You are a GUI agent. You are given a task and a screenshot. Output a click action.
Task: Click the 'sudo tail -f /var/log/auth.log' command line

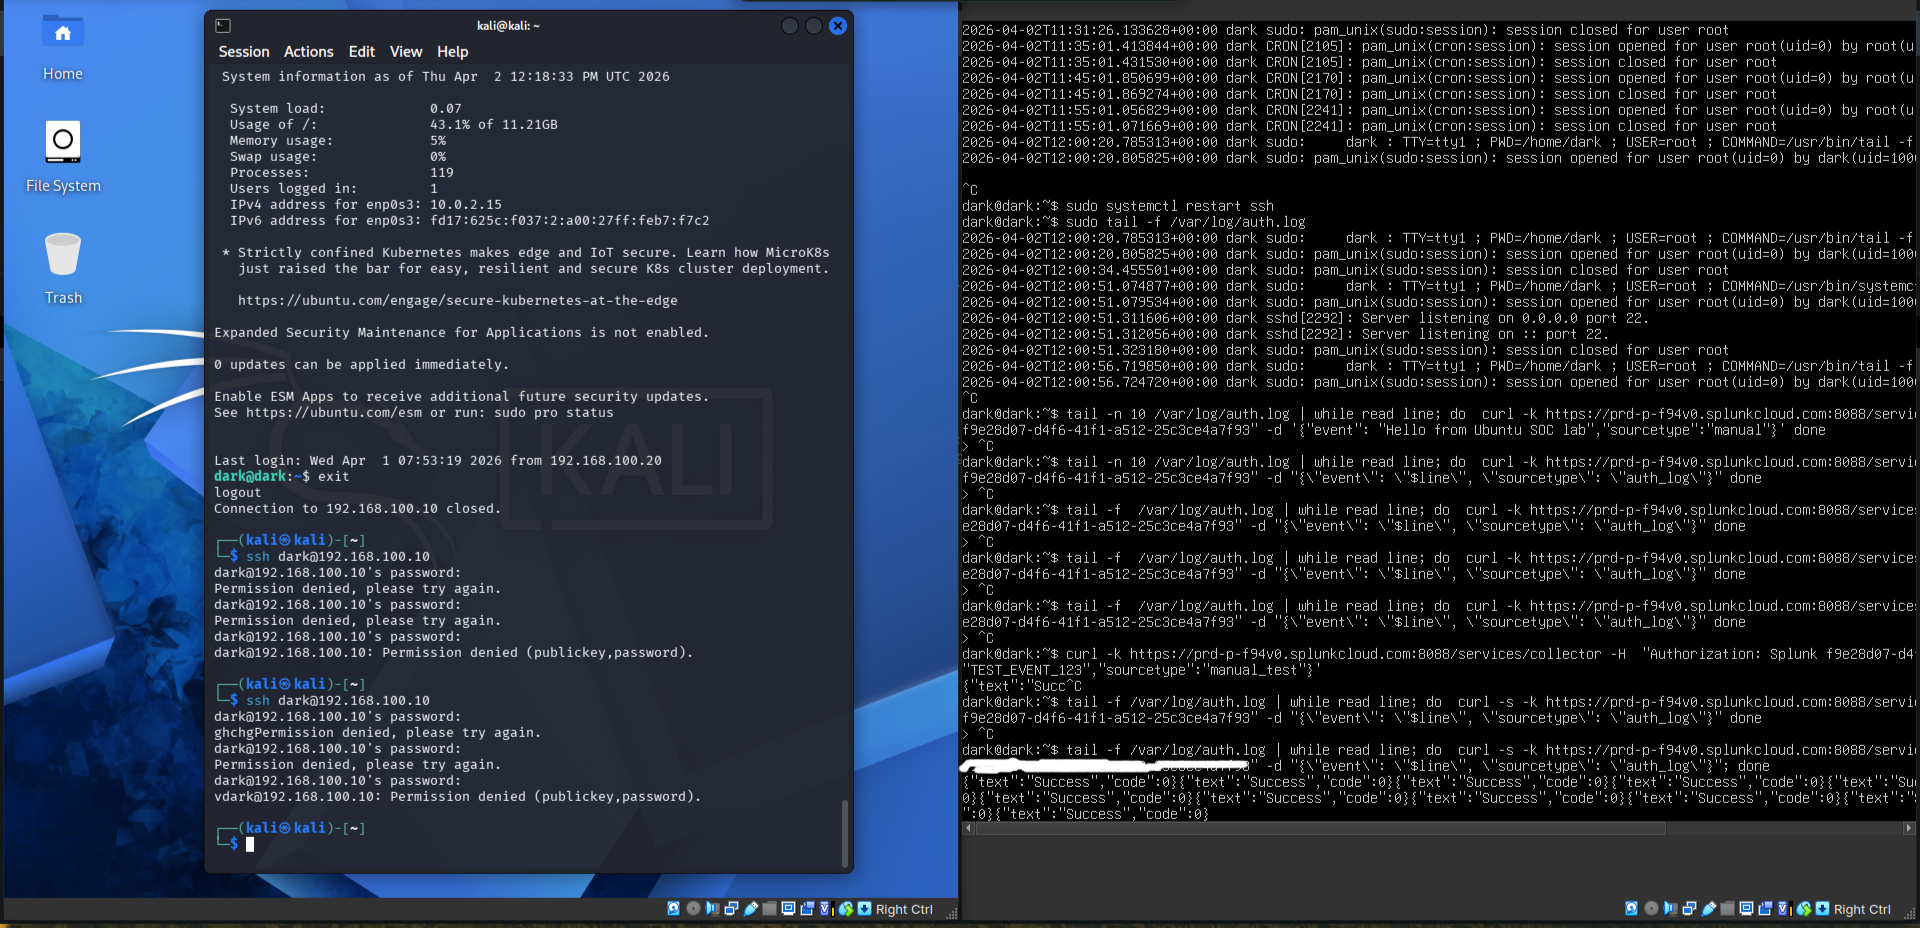coord(1186,222)
